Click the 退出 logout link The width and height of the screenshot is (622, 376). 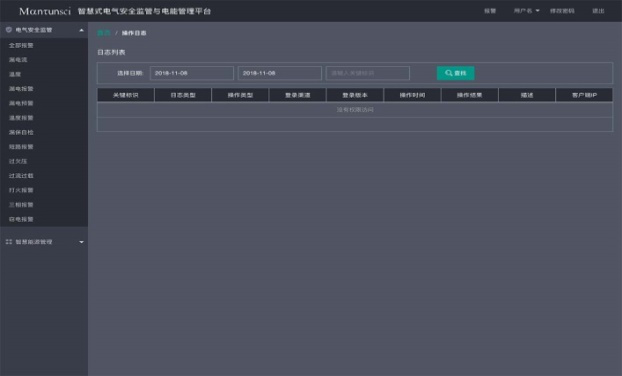click(x=598, y=11)
